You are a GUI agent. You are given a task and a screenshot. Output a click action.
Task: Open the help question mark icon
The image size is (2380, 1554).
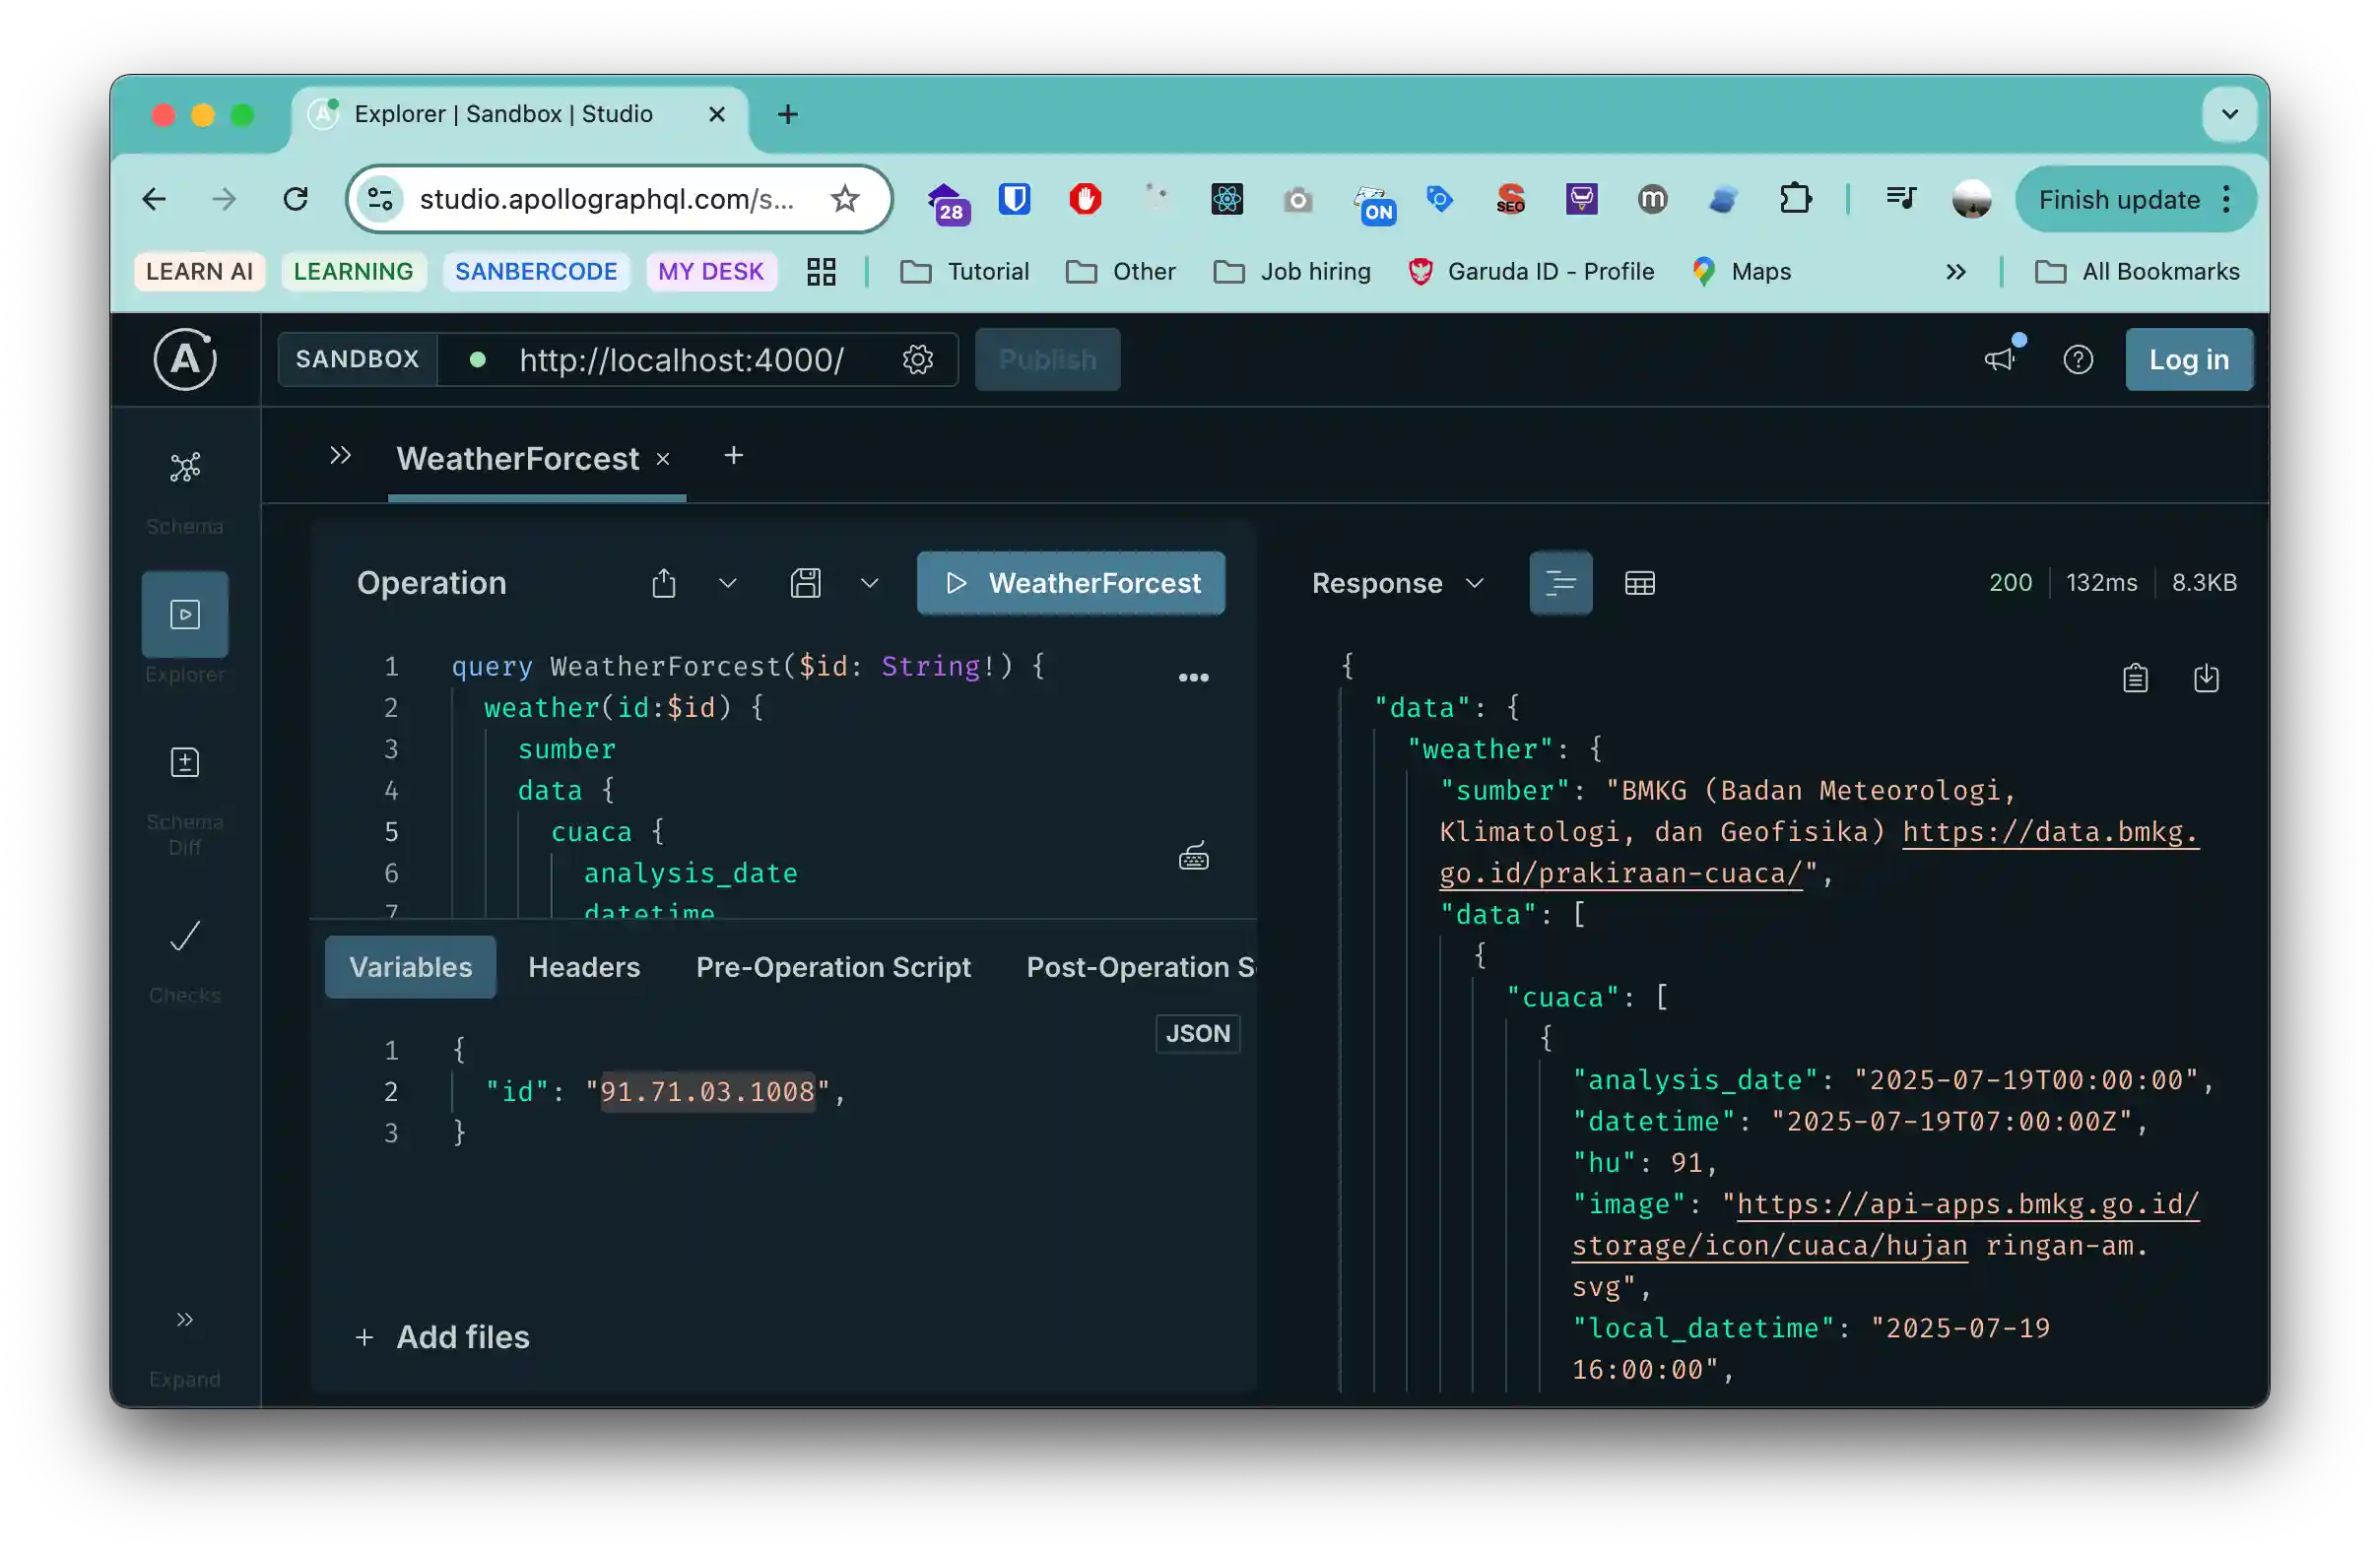(x=2078, y=359)
